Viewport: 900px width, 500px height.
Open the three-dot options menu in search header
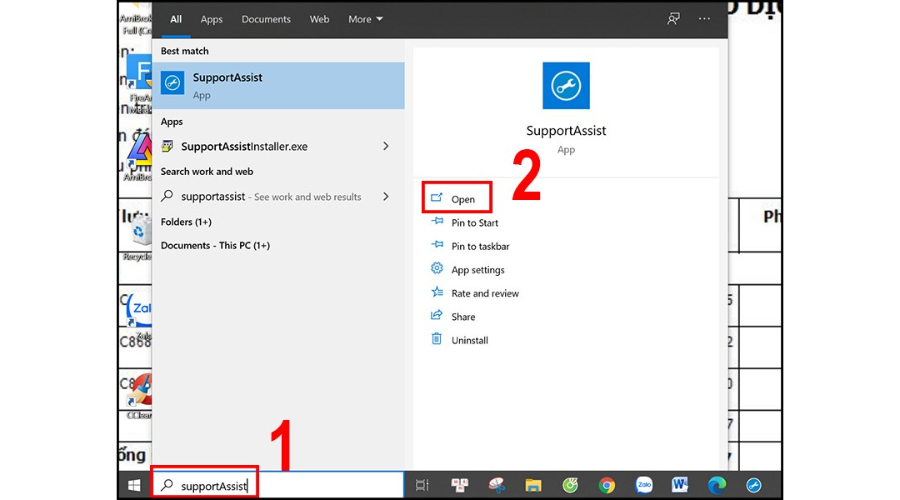(x=704, y=19)
